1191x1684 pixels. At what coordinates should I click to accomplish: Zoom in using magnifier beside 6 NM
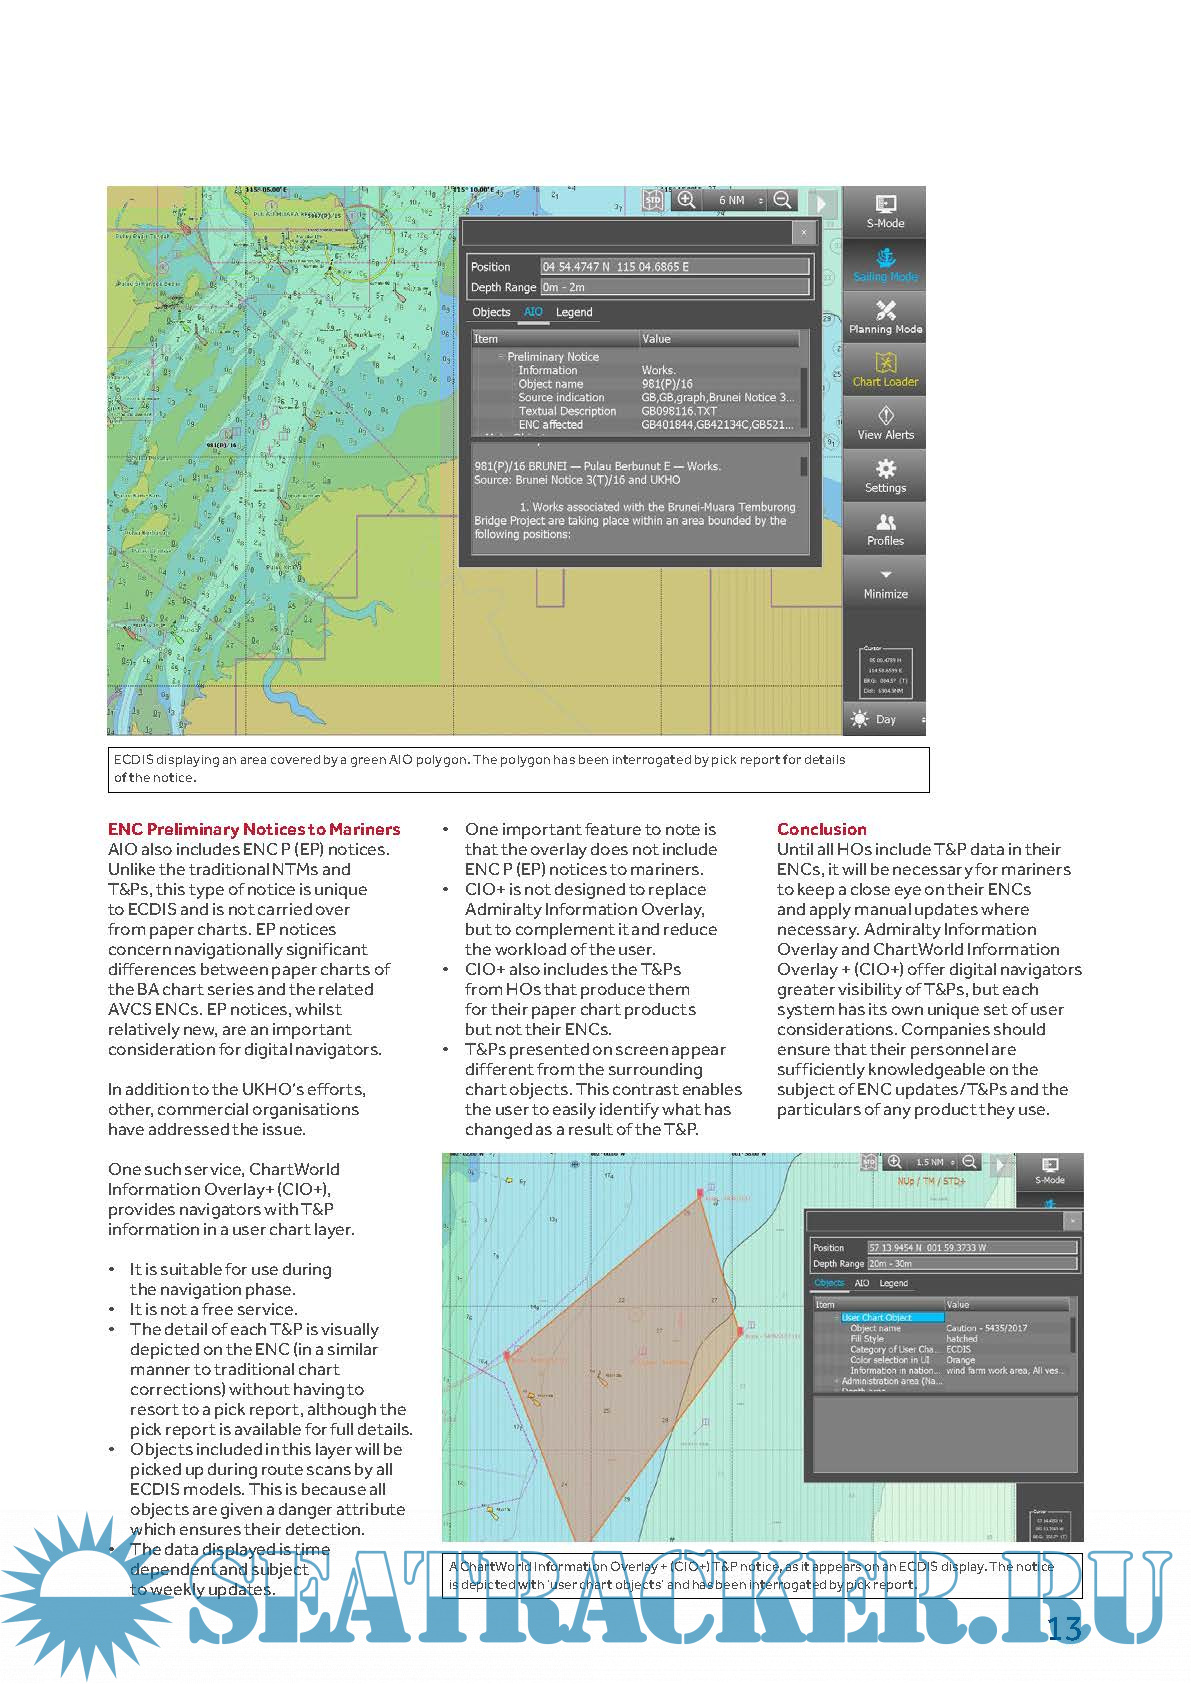pyautogui.click(x=686, y=200)
